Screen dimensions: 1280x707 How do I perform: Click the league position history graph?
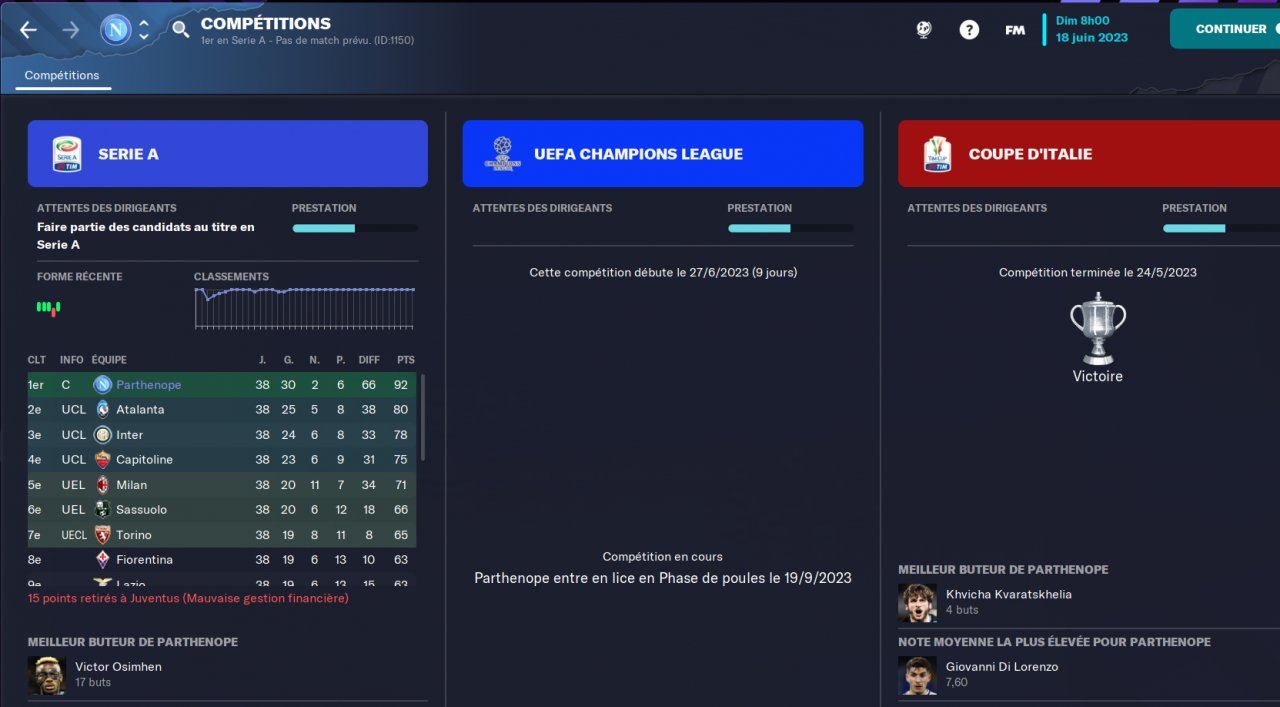[304, 307]
